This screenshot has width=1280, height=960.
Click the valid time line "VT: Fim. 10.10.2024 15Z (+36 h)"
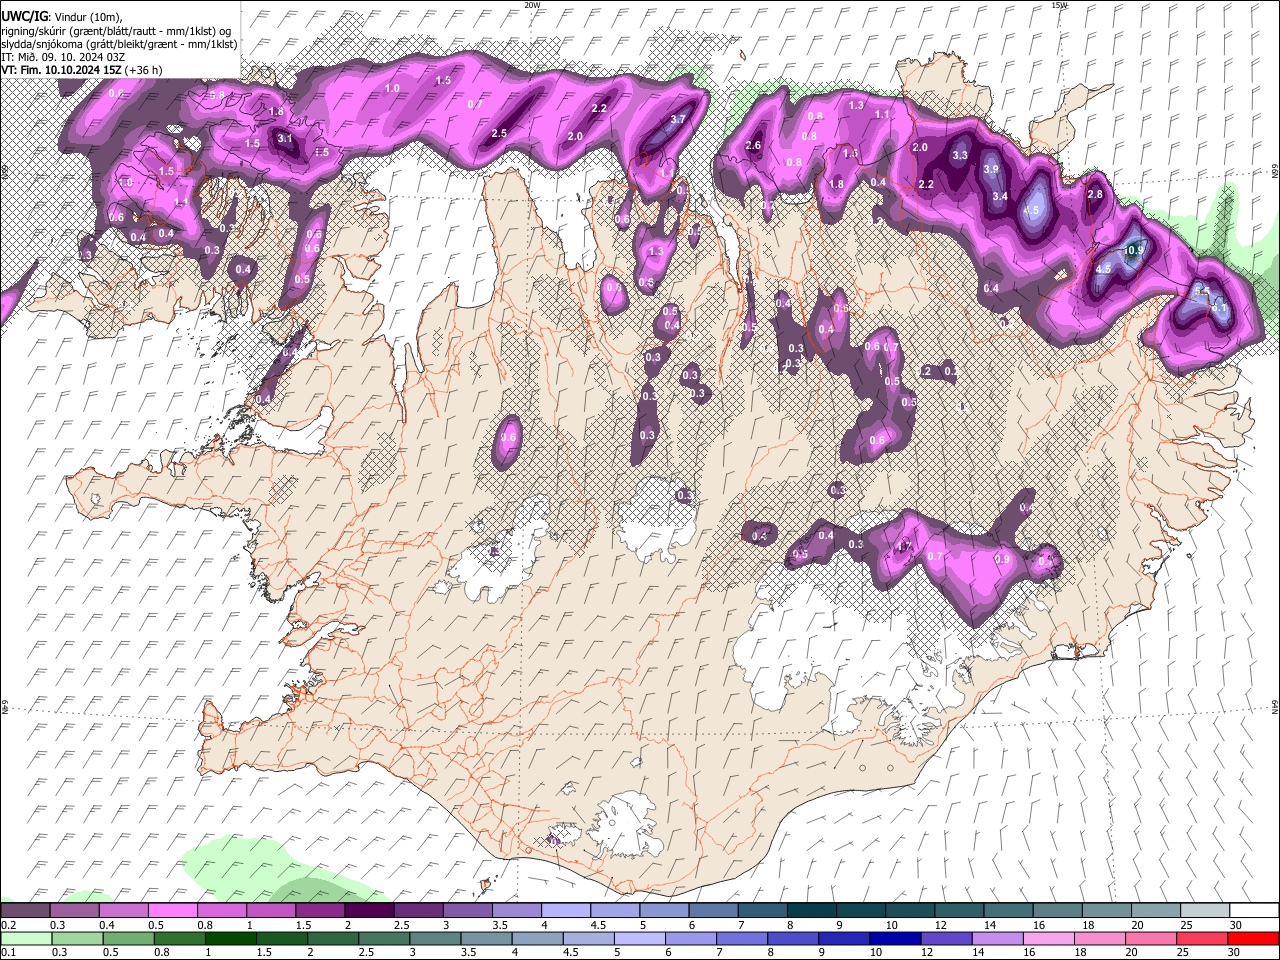click(x=82, y=70)
